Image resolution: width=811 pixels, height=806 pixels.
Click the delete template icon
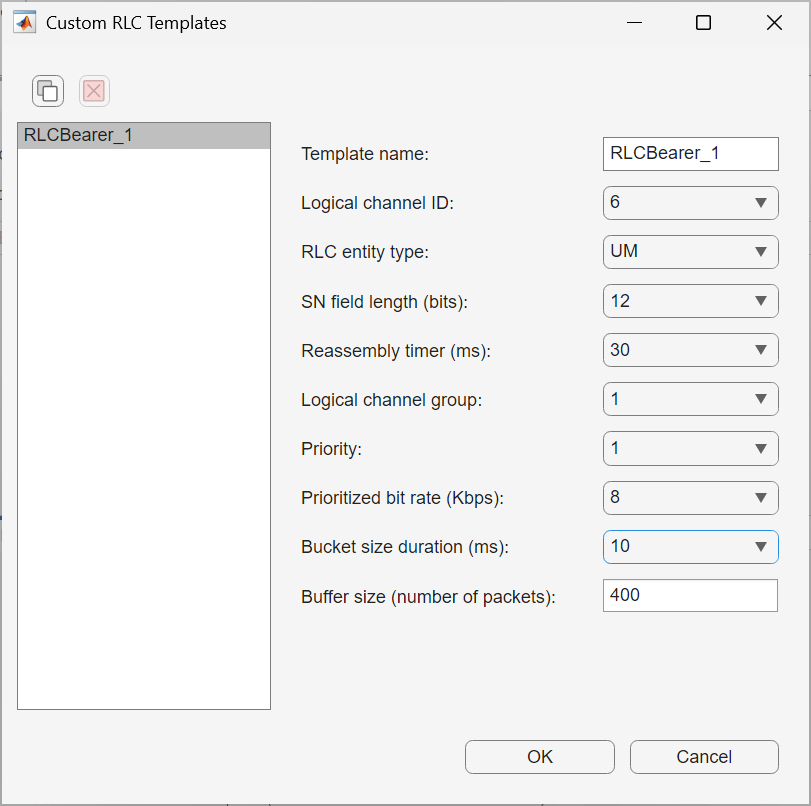(x=94, y=92)
